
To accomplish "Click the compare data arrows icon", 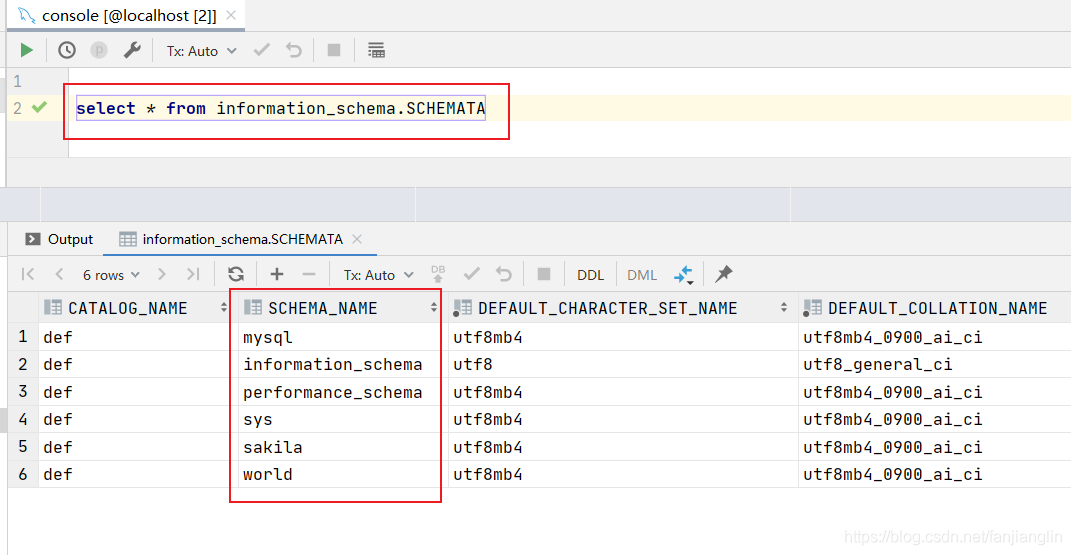I will (x=683, y=274).
